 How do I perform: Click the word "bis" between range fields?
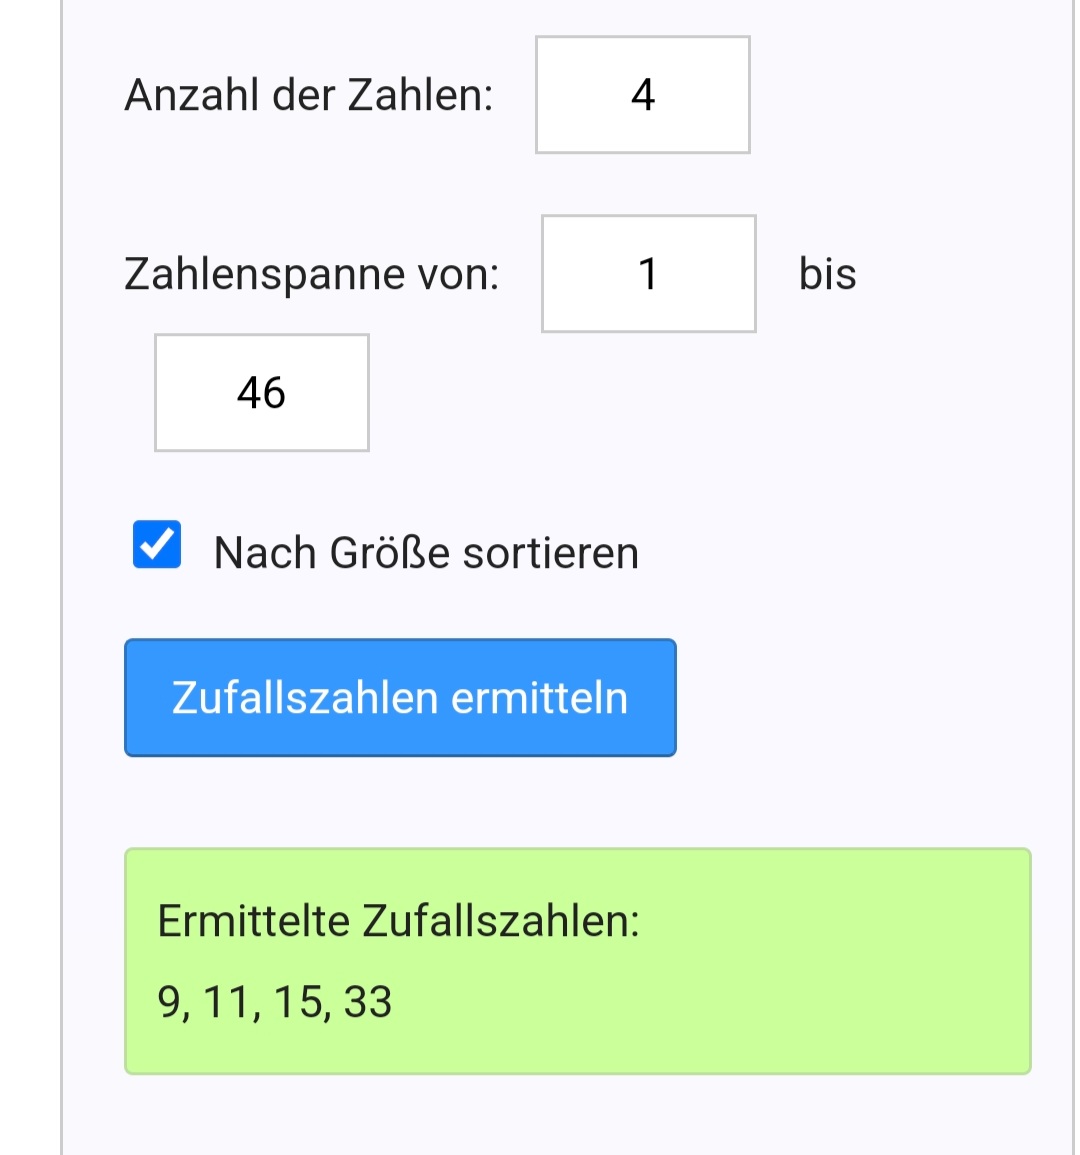pos(827,274)
